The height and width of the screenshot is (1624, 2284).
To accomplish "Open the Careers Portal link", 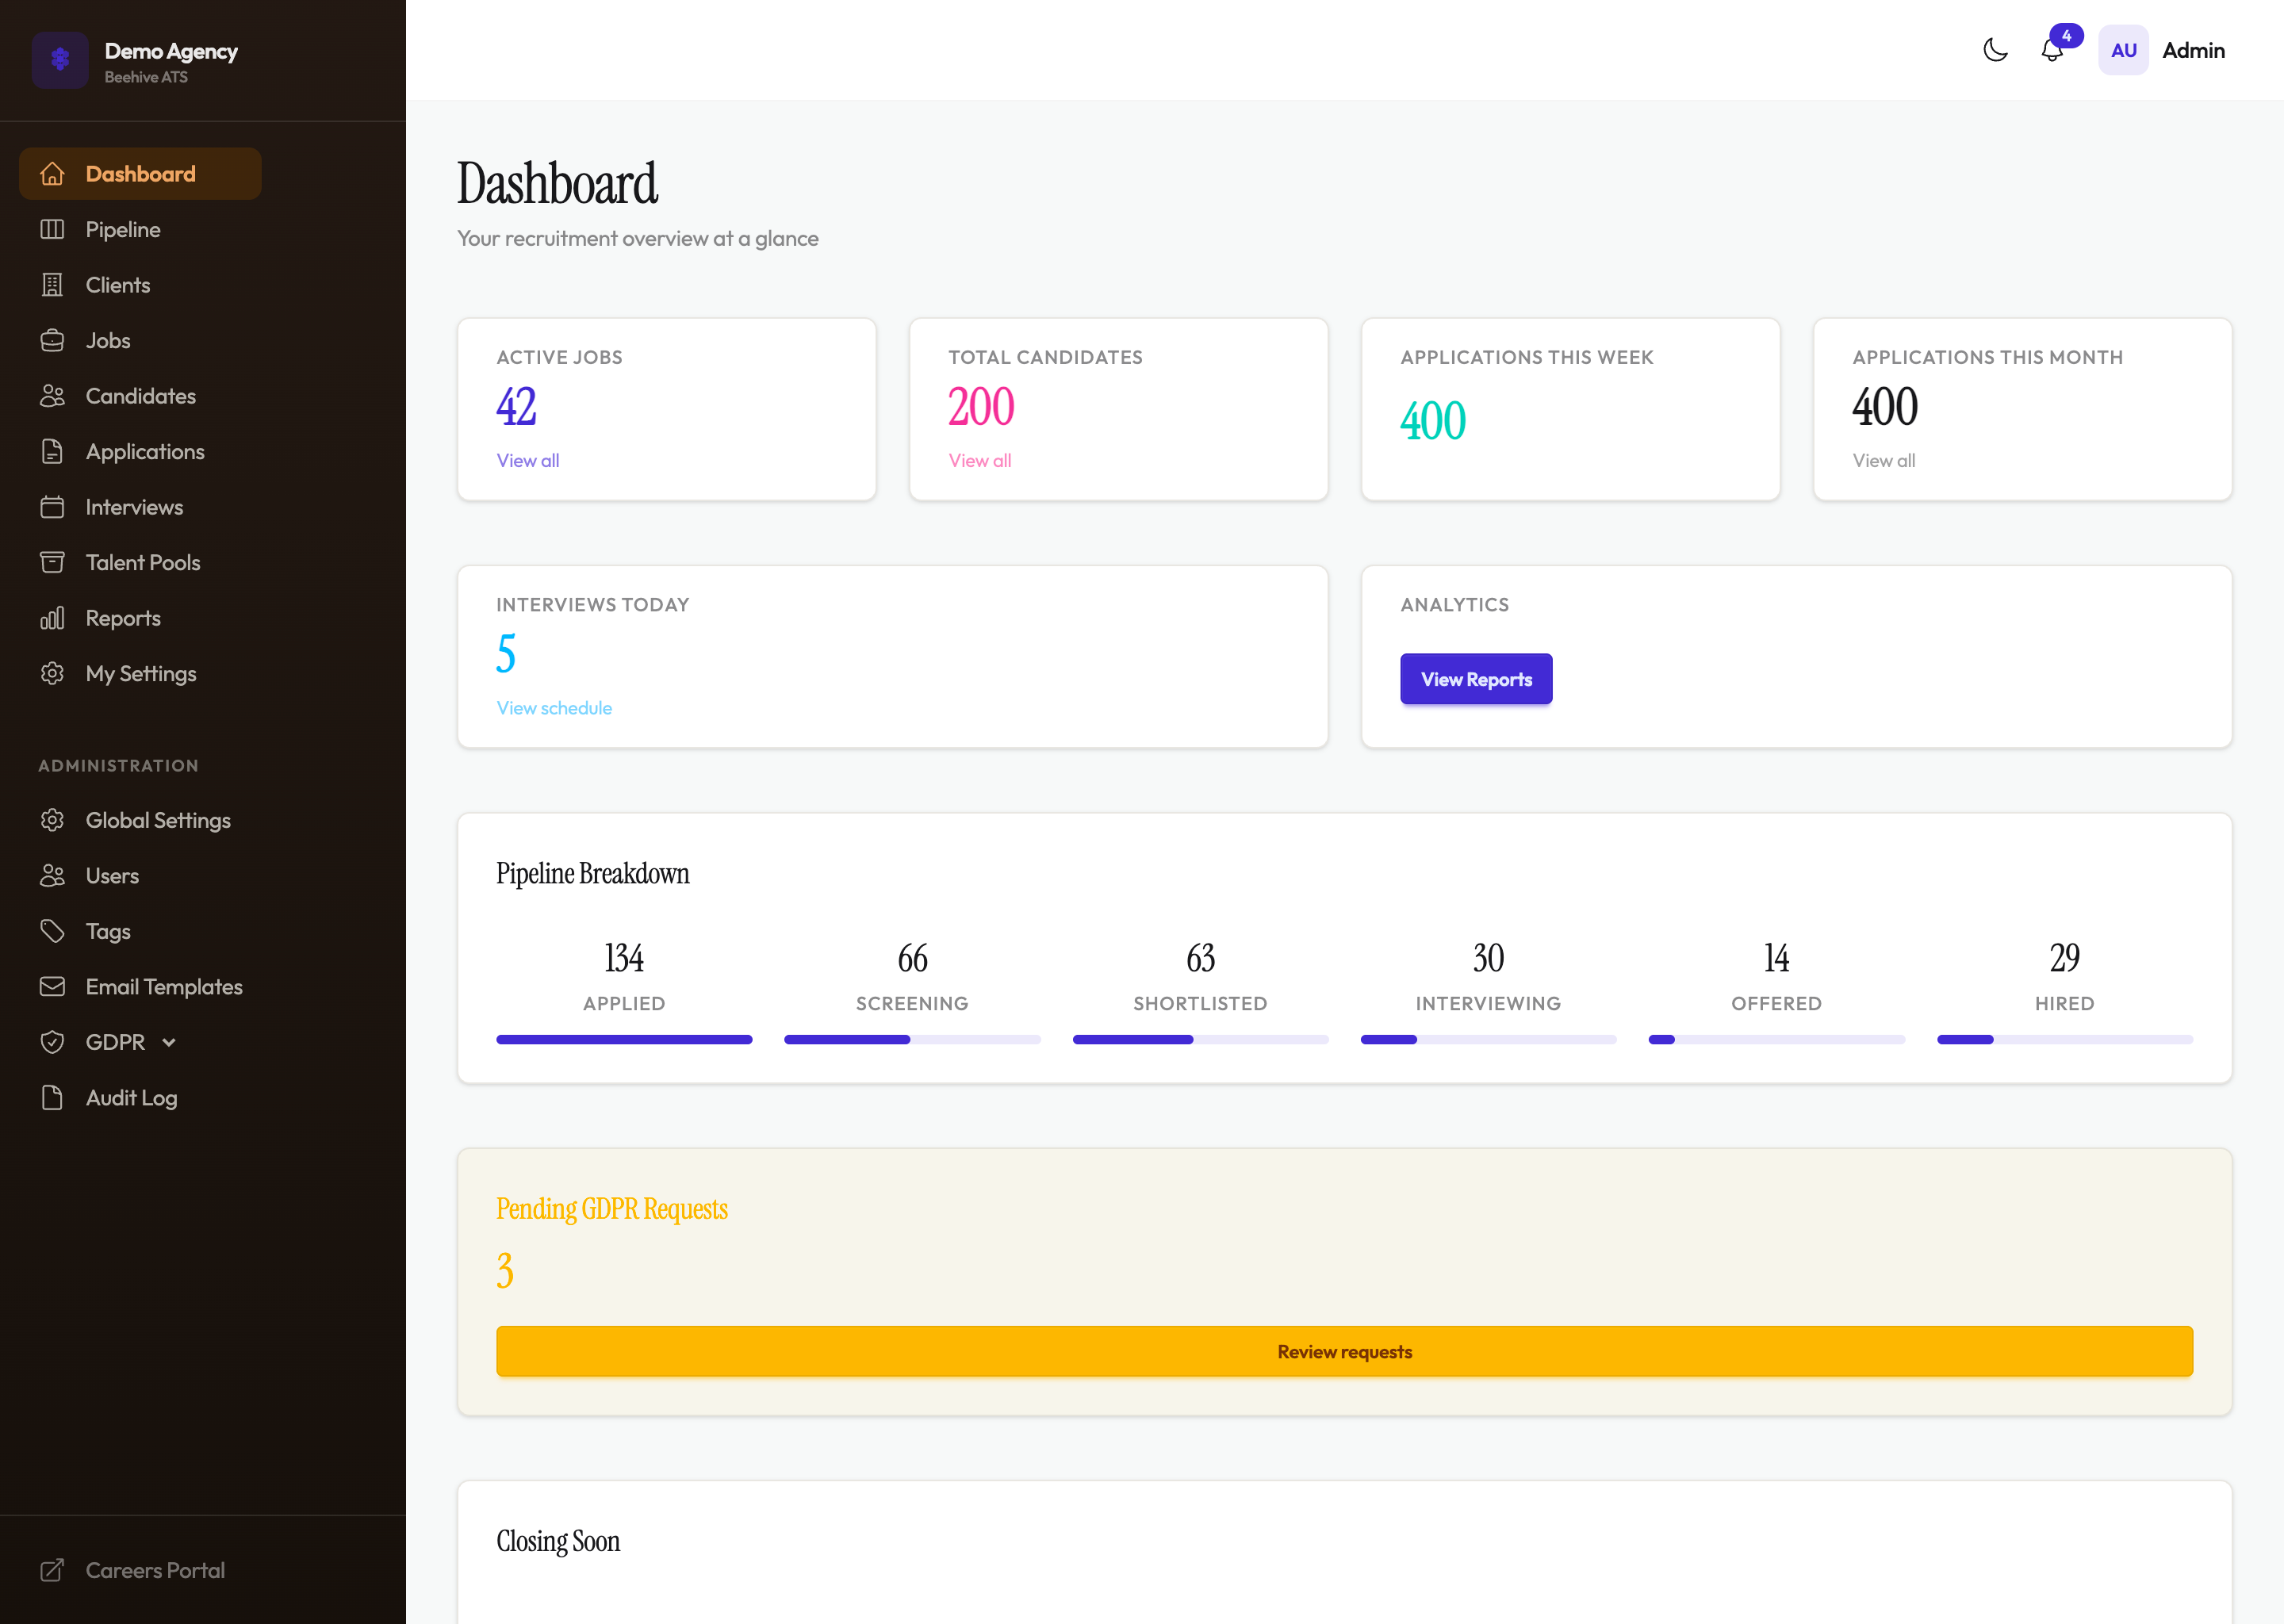I will (155, 1570).
